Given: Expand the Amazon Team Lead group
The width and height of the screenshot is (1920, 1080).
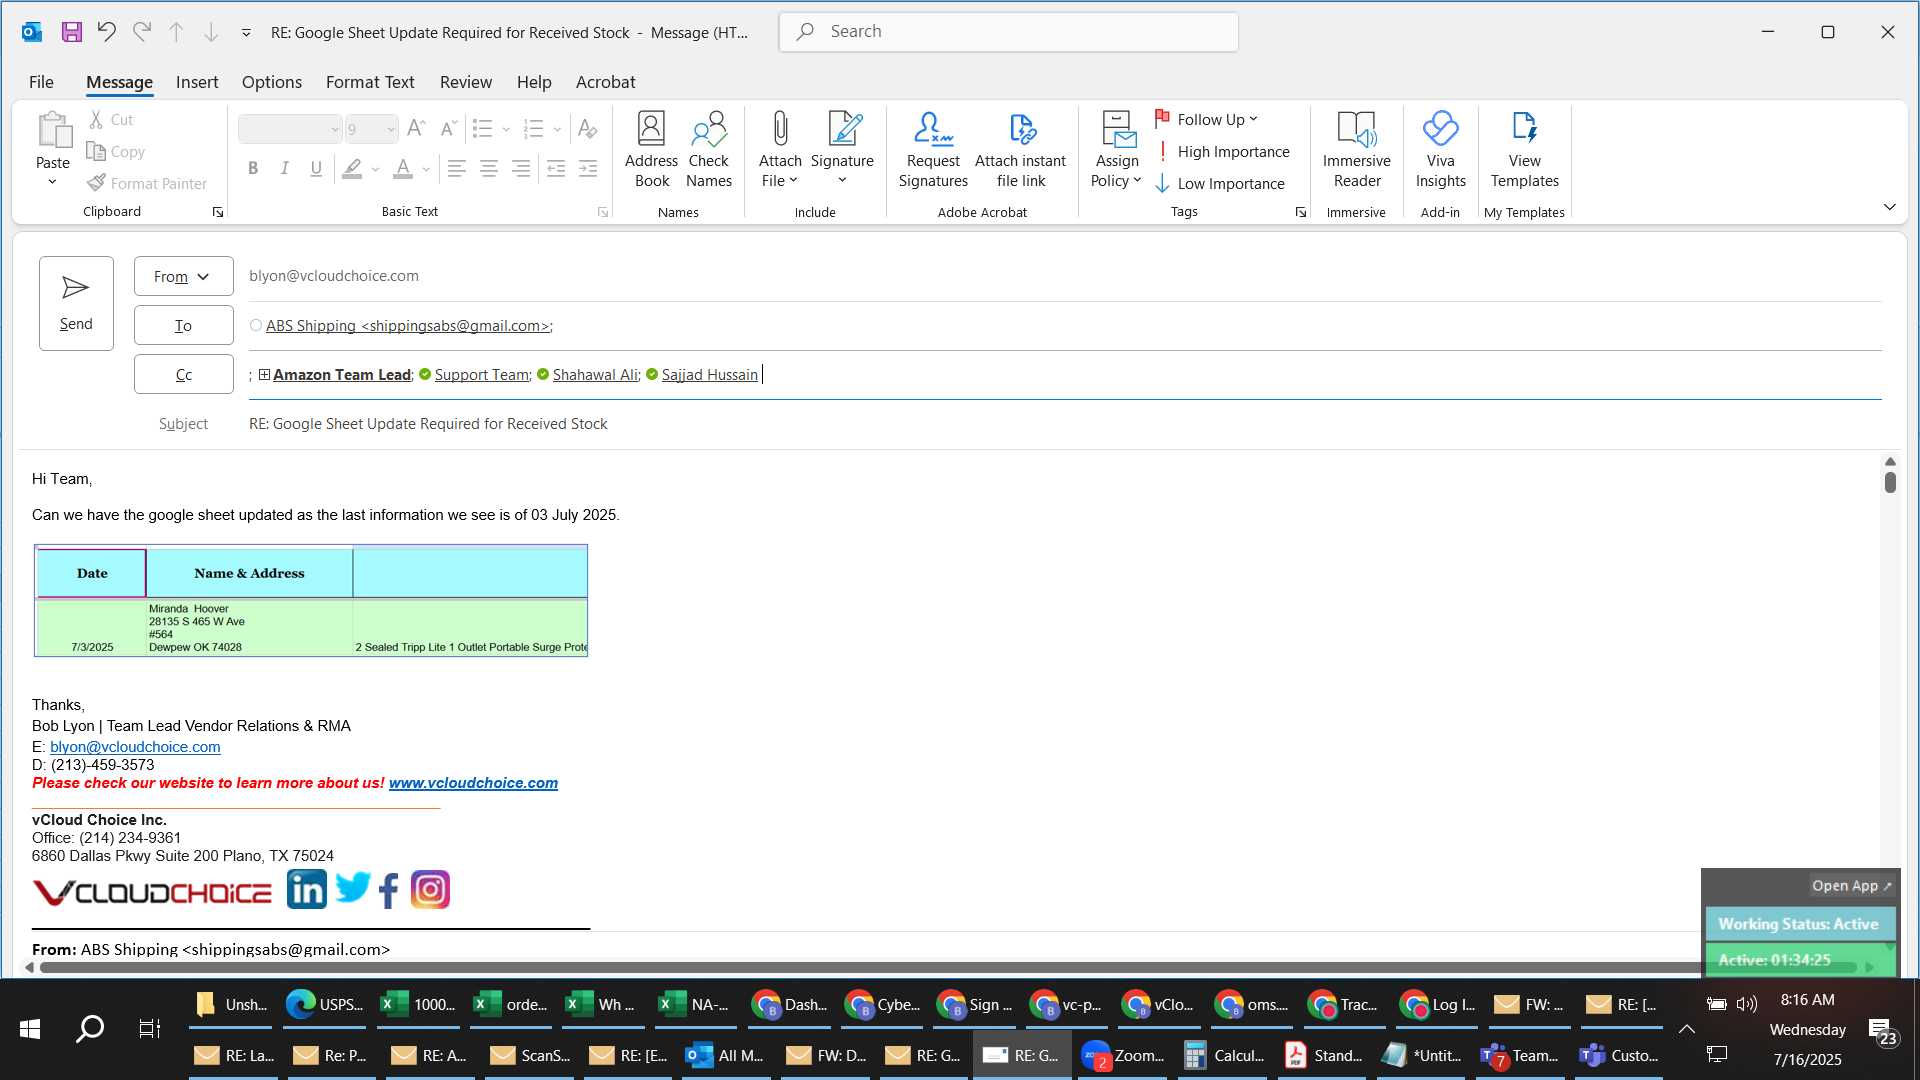Looking at the screenshot, I should click(x=264, y=374).
